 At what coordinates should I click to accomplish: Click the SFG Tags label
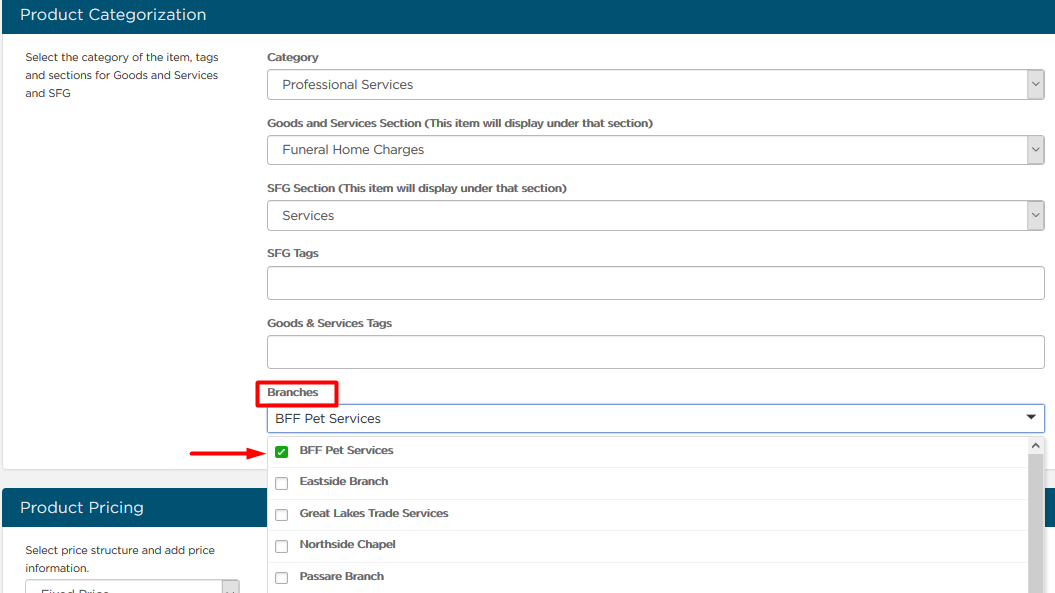[293, 253]
